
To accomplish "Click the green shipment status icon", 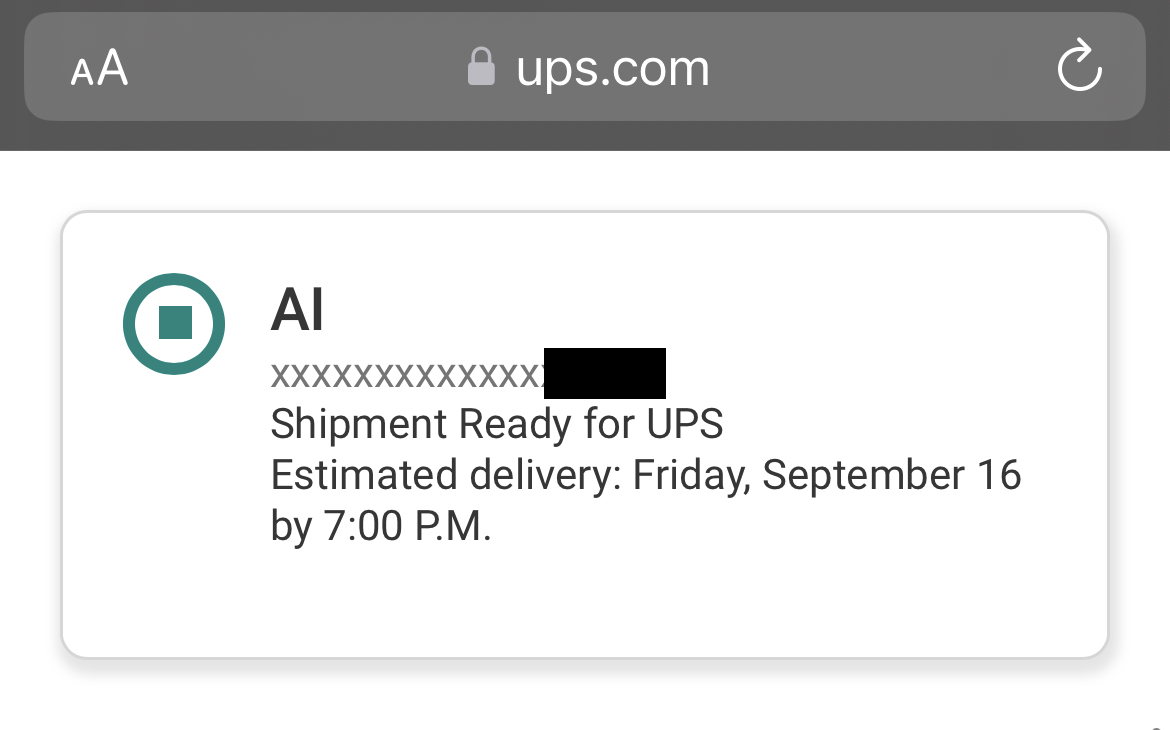I will point(174,323).
